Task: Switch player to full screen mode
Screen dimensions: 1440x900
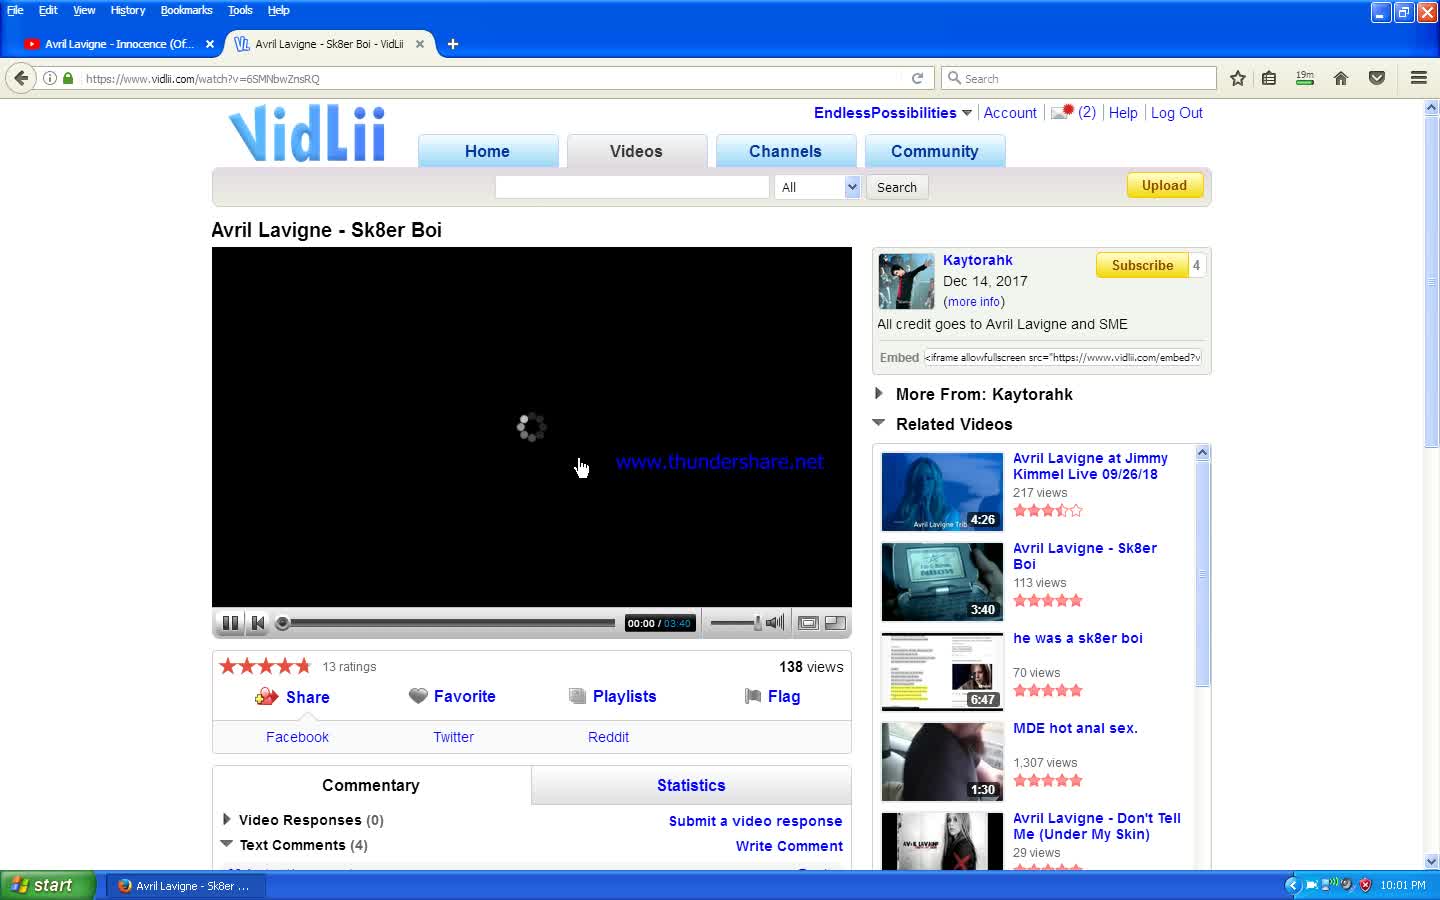Action: (x=835, y=623)
